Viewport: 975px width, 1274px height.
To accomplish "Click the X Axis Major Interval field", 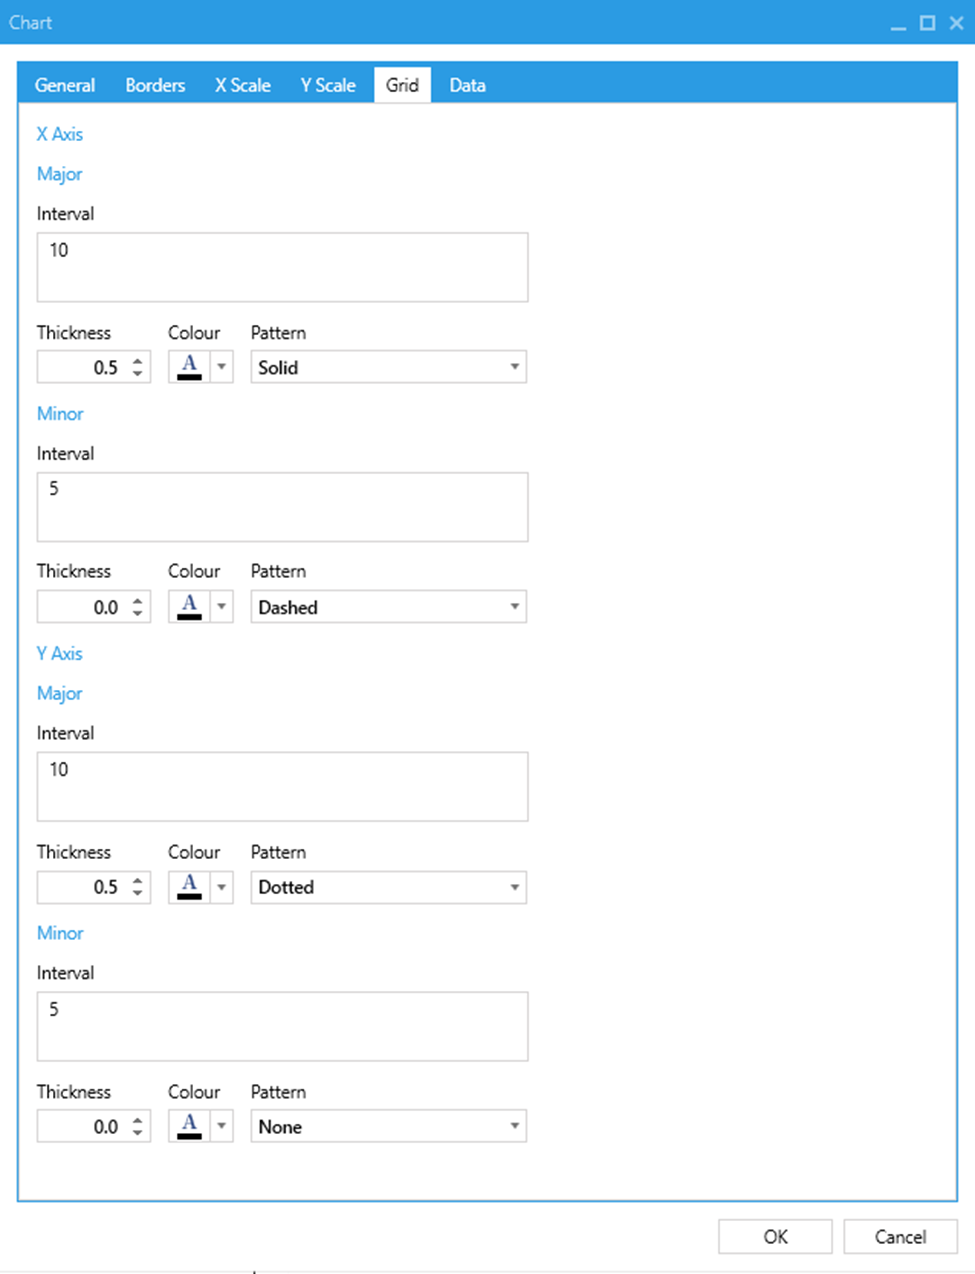I will (282, 267).
